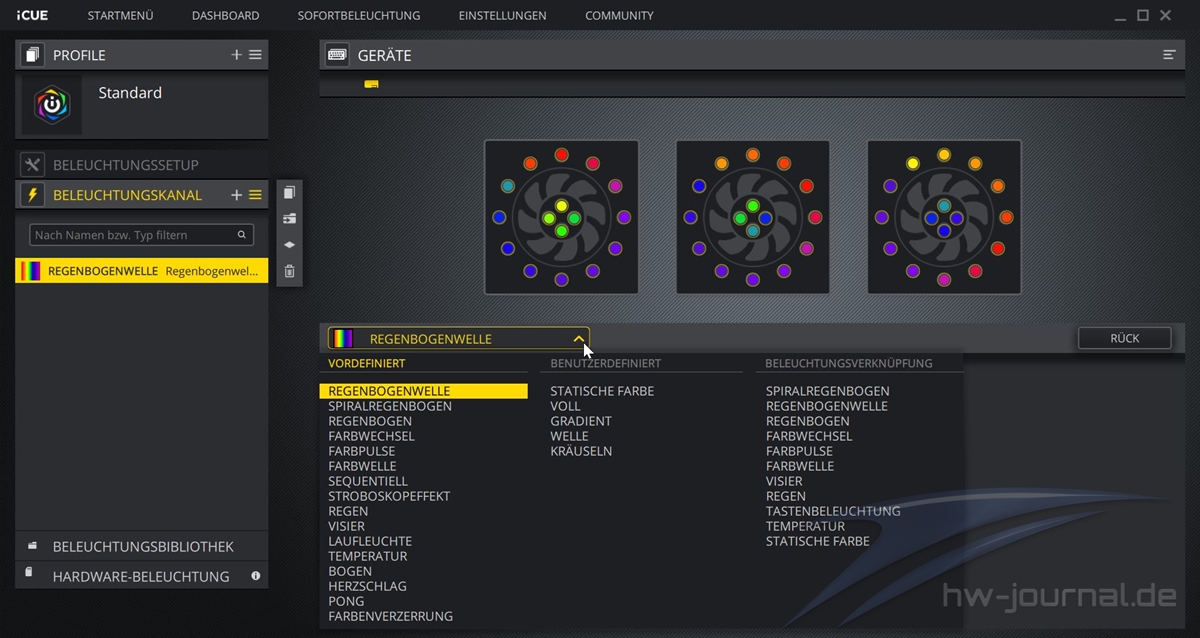
Task: Select custom effect Gradient
Action: (581, 421)
